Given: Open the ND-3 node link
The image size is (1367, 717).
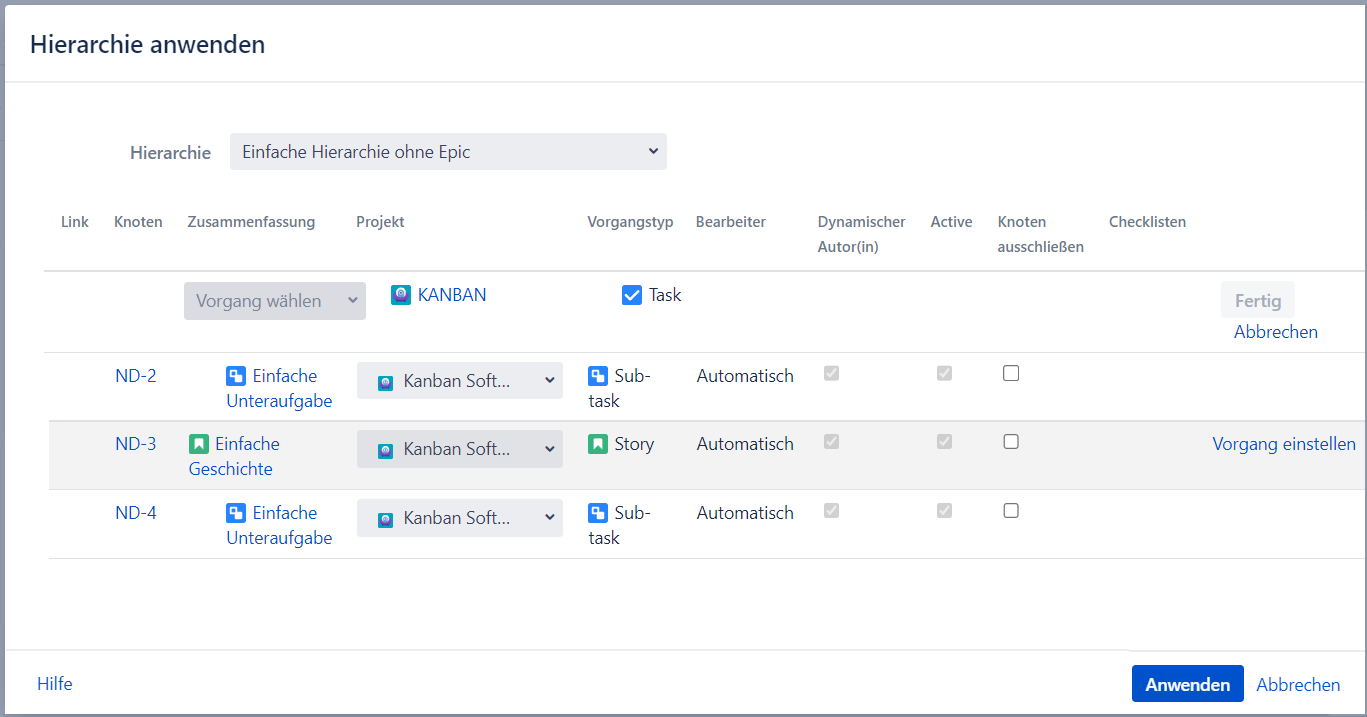Looking at the screenshot, I should tap(136, 444).
